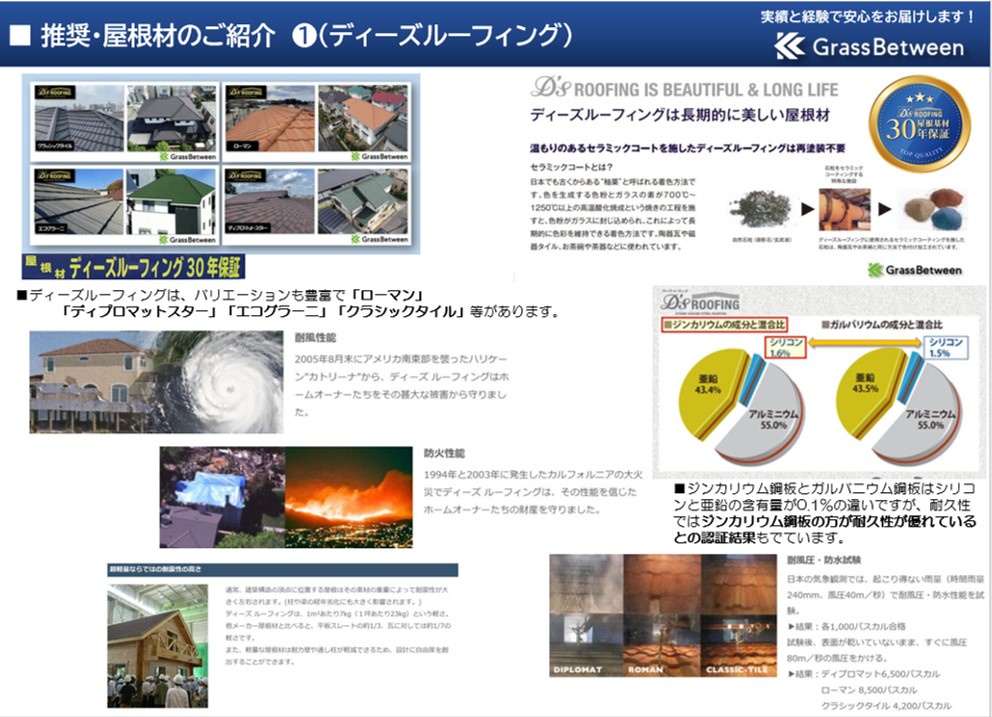Click the ガルバリウムの成分と混合比 label
The width and height of the screenshot is (992, 717).
(x=882, y=325)
